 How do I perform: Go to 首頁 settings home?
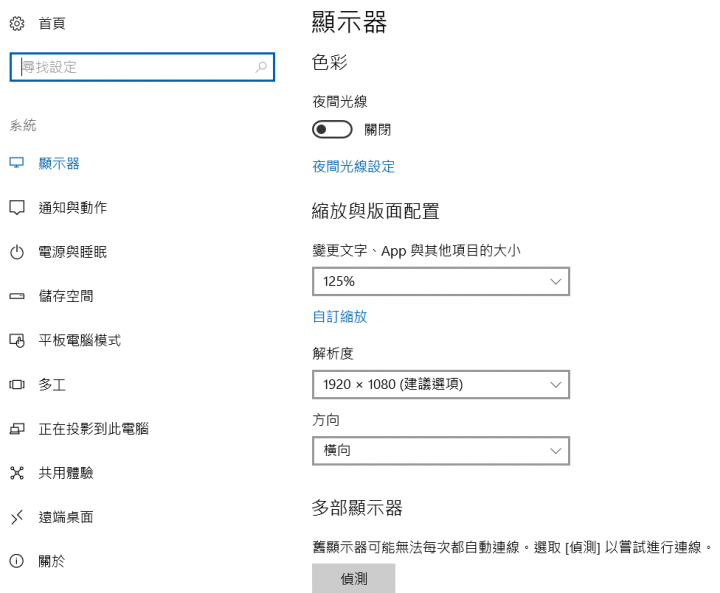tap(52, 23)
